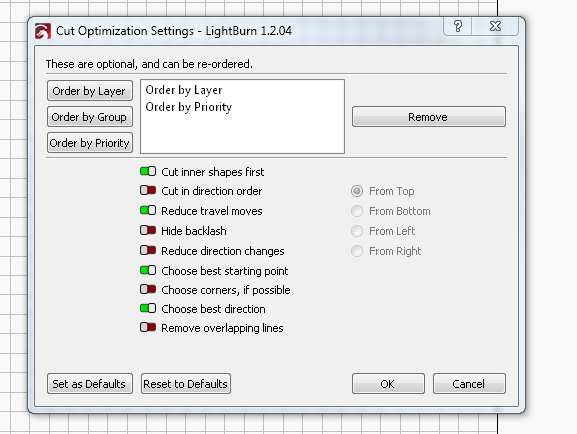Select the From Top radio button
The image size is (577, 434).
click(x=357, y=191)
